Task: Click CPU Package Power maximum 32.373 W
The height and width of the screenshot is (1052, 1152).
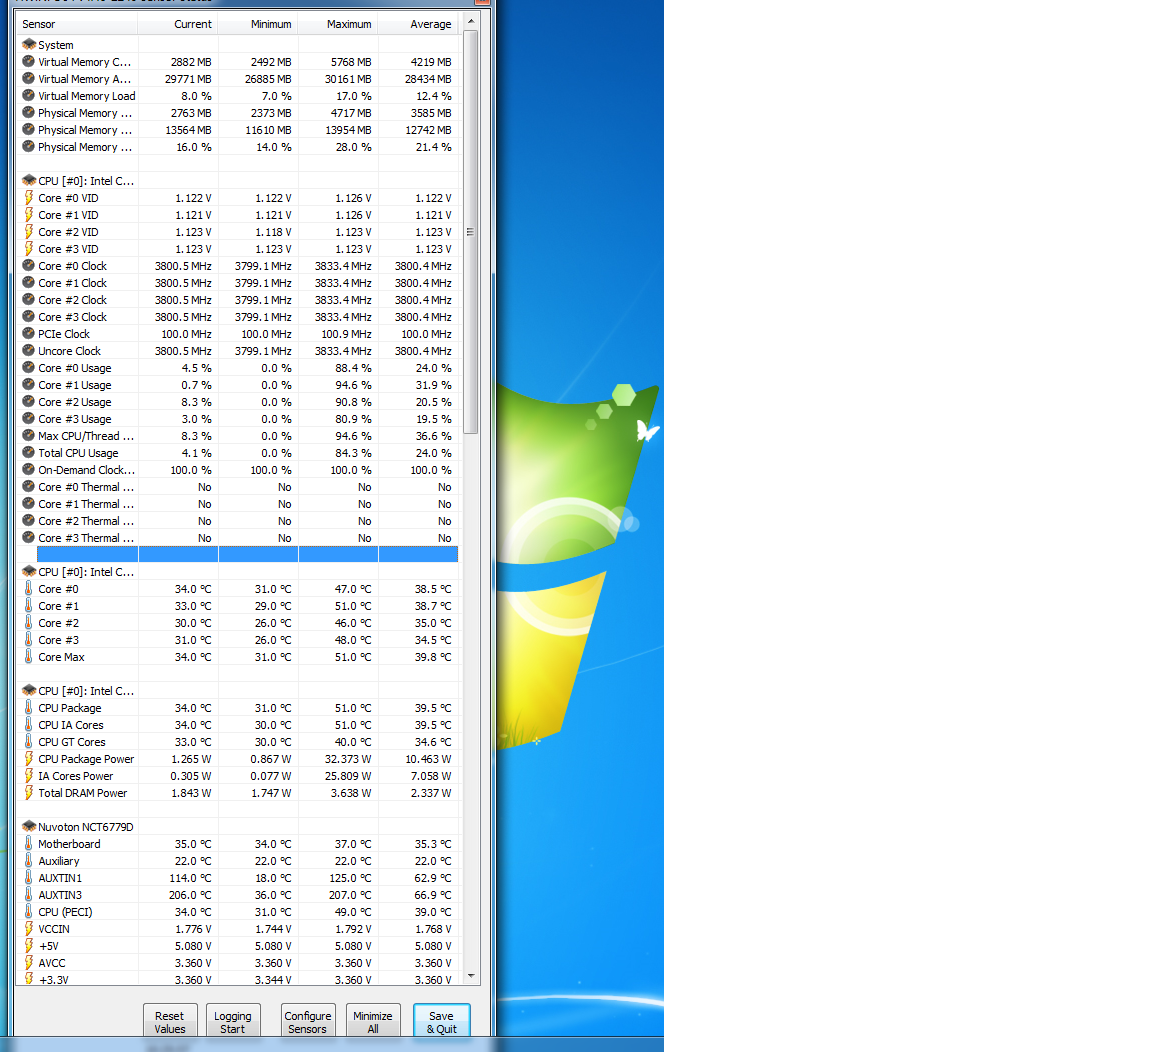Action: pos(348,759)
